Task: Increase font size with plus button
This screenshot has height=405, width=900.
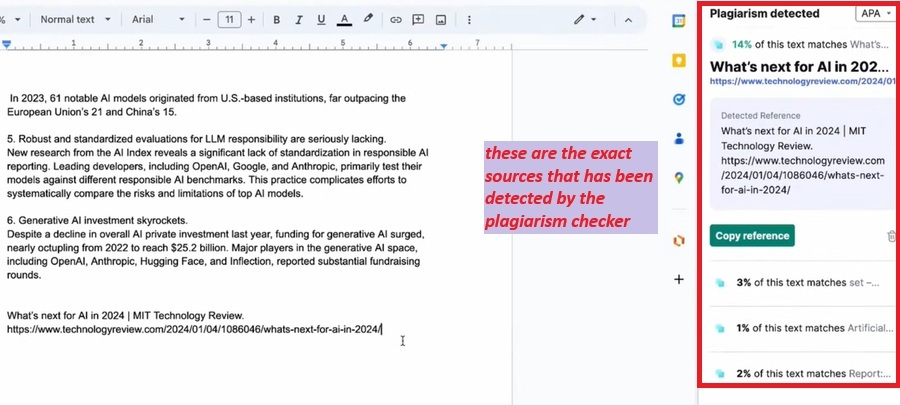Action: (x=251, y=20)
